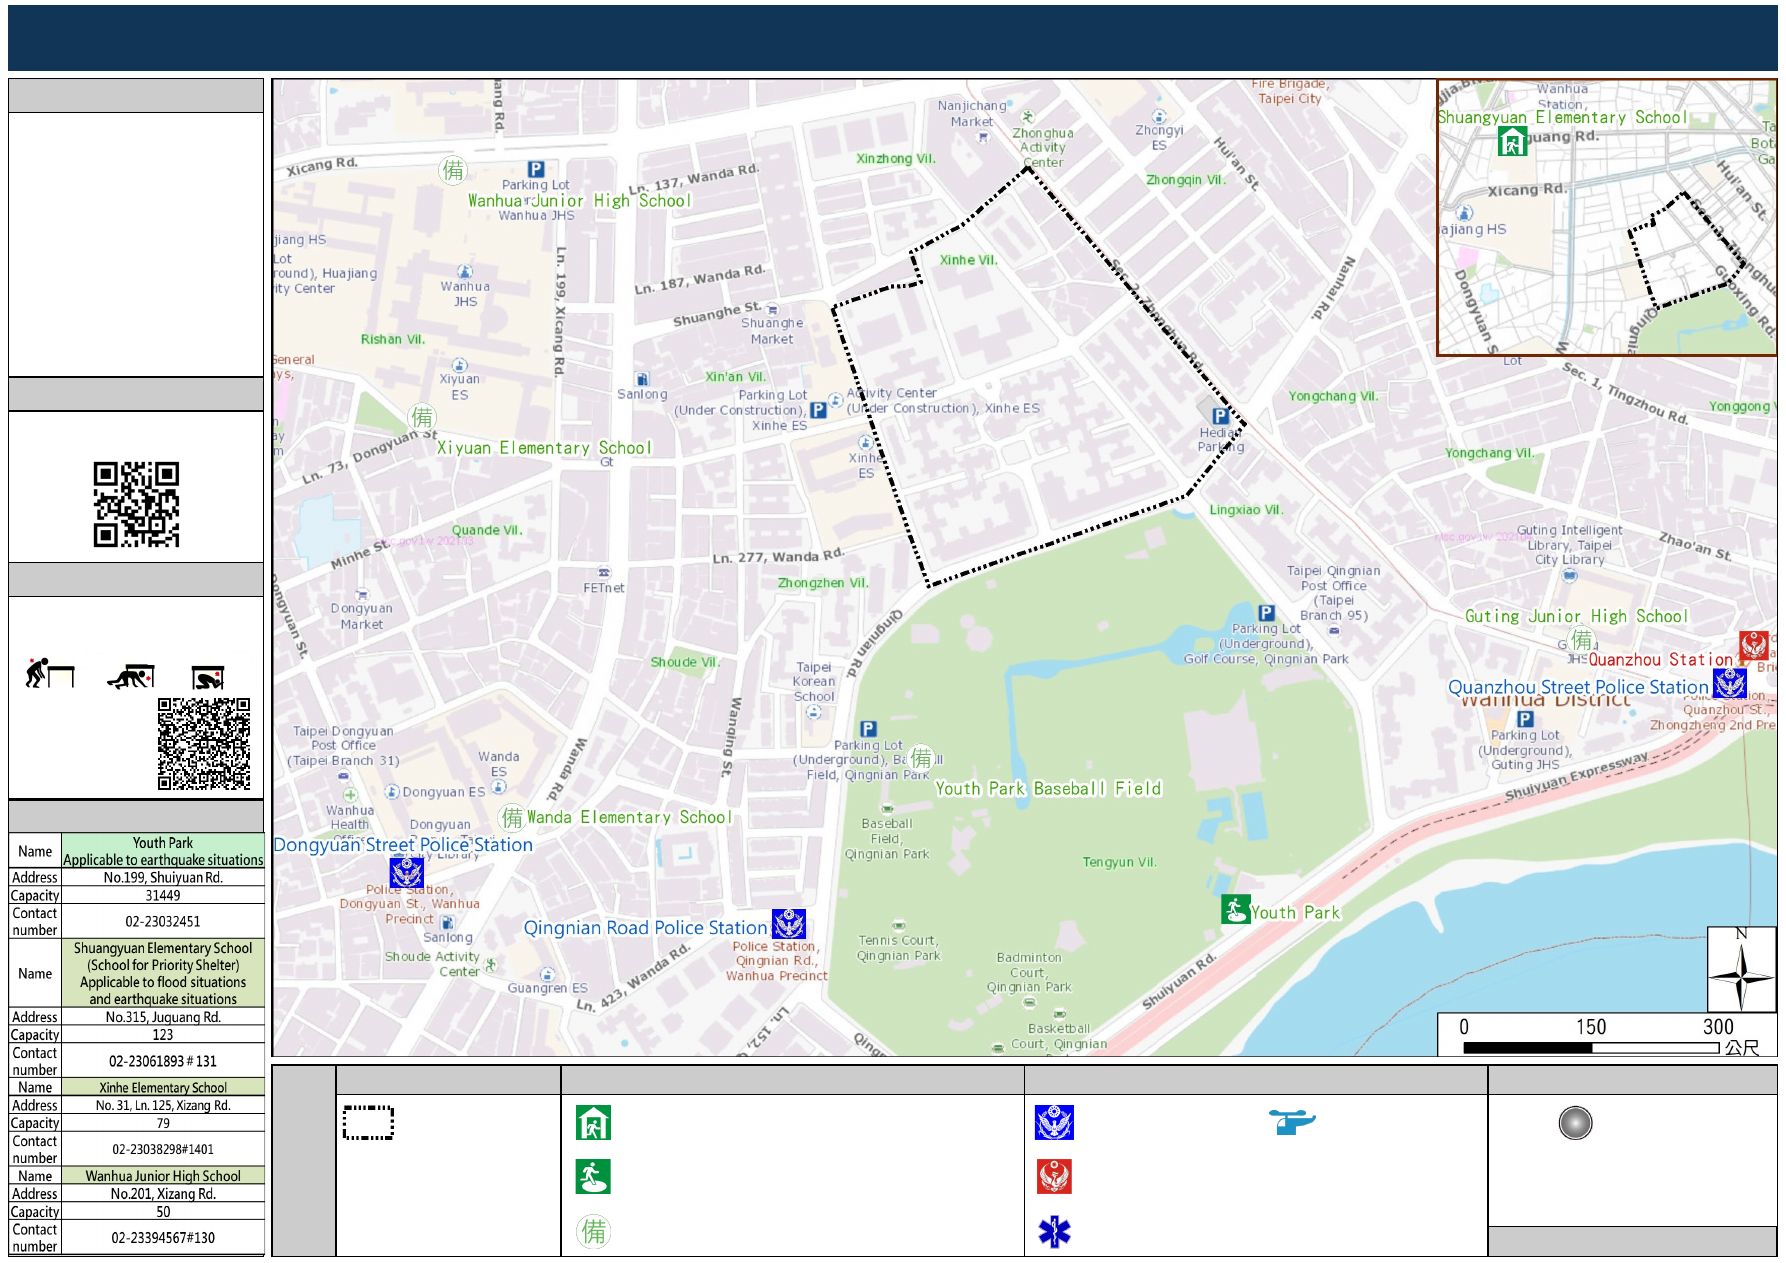This screenshot has height=1263, width=1786.
Task: Click the gray circle legend symbol
Action: click(1575, 1123)
